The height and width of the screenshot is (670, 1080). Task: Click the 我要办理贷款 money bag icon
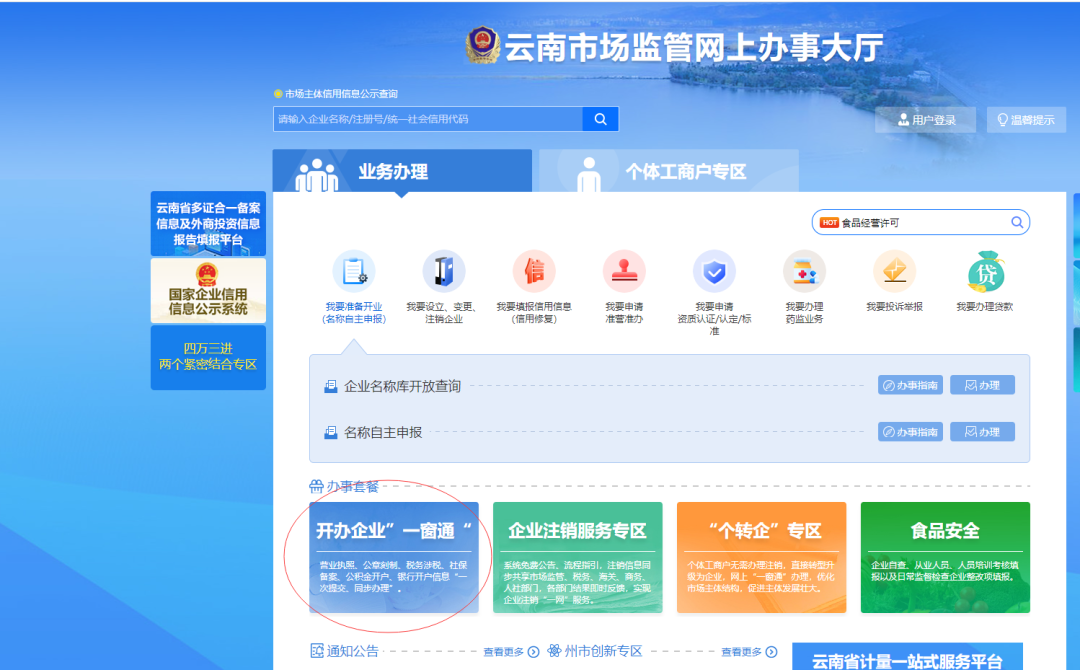click(x=985, y=271)
